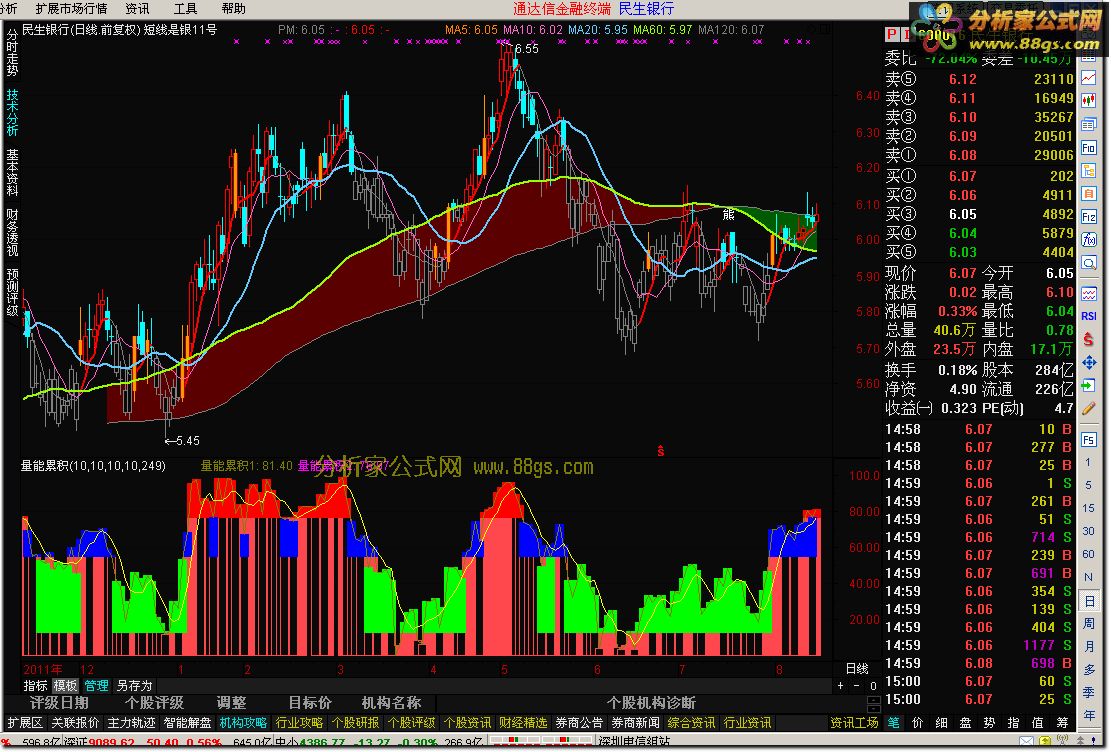The image size is (1111, 752).
Task: Switch to 分时走势 side tab
Action: point(12,52)
